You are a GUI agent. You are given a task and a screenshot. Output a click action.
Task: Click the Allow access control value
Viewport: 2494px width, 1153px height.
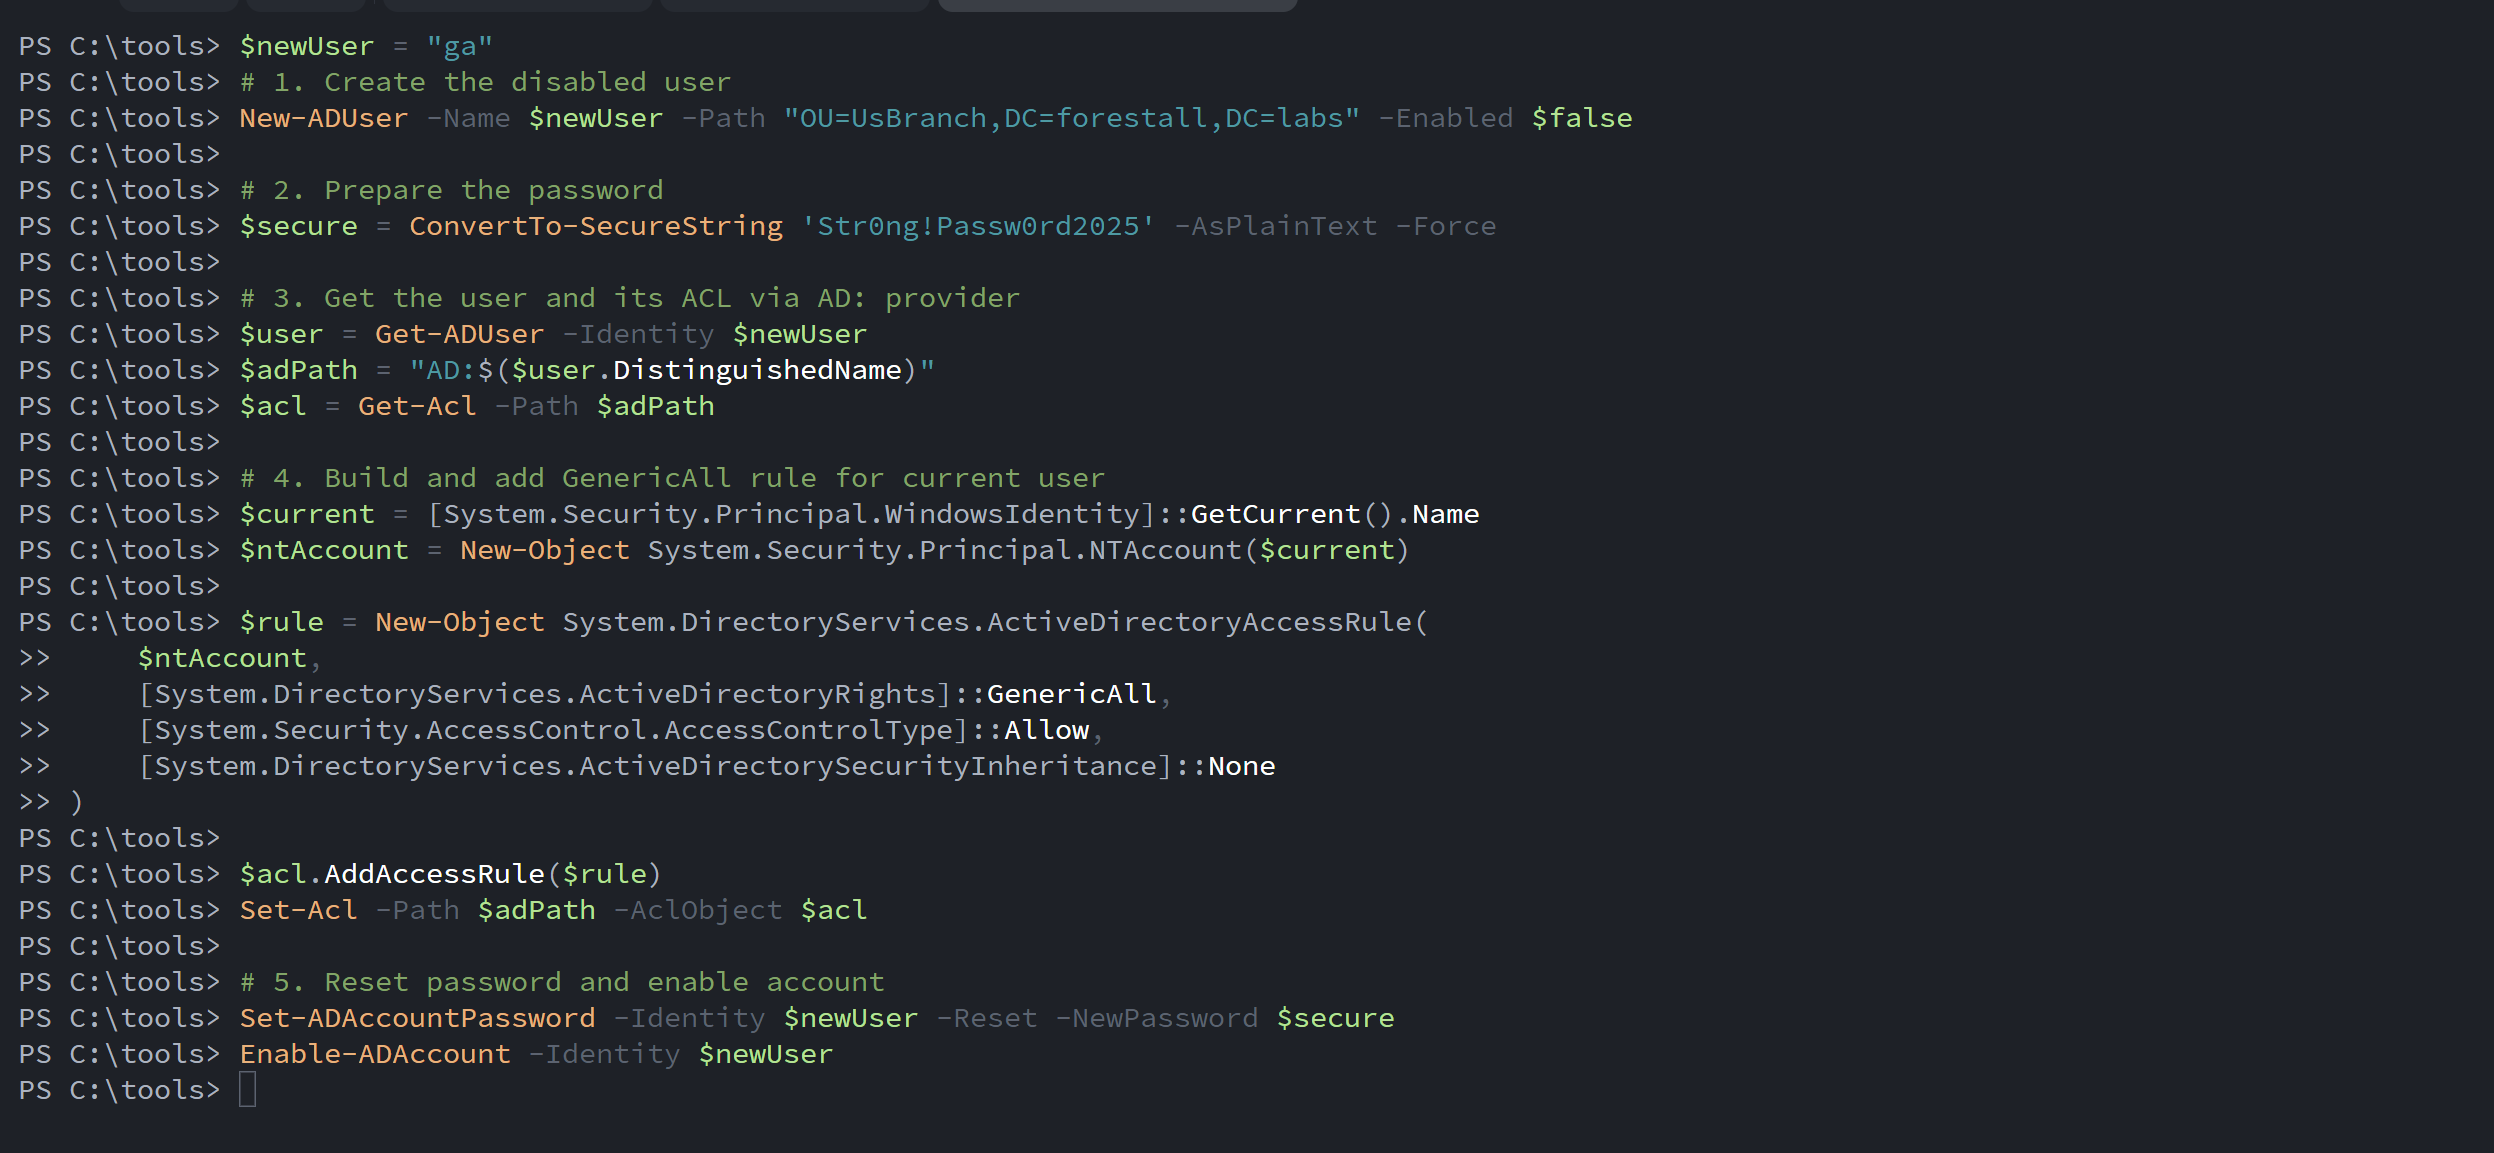point(1046,730)
